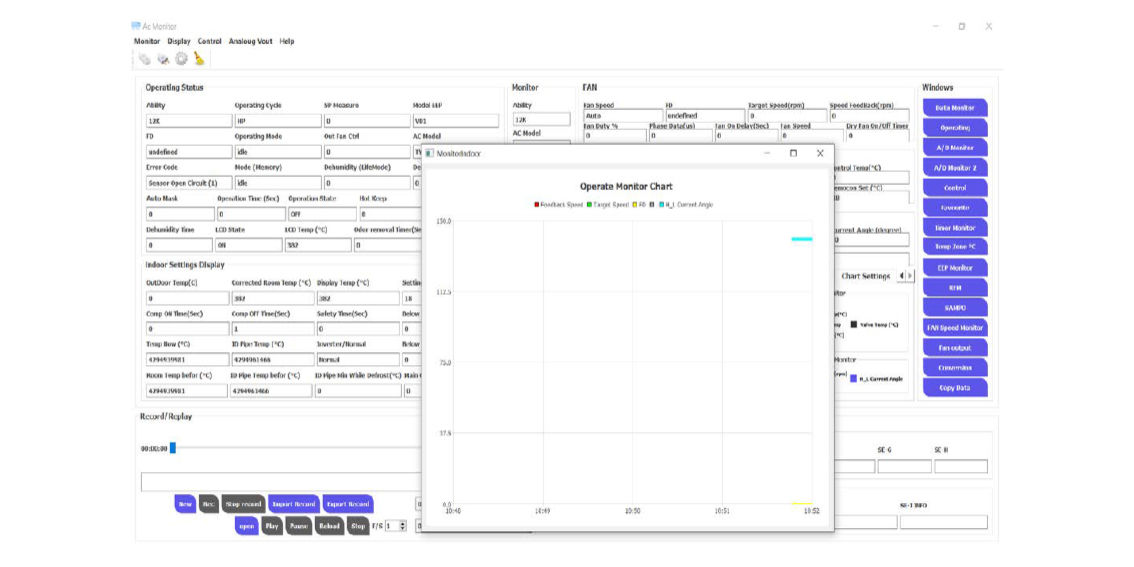
Task: Click the Play replay button
Action: (271, 526)
